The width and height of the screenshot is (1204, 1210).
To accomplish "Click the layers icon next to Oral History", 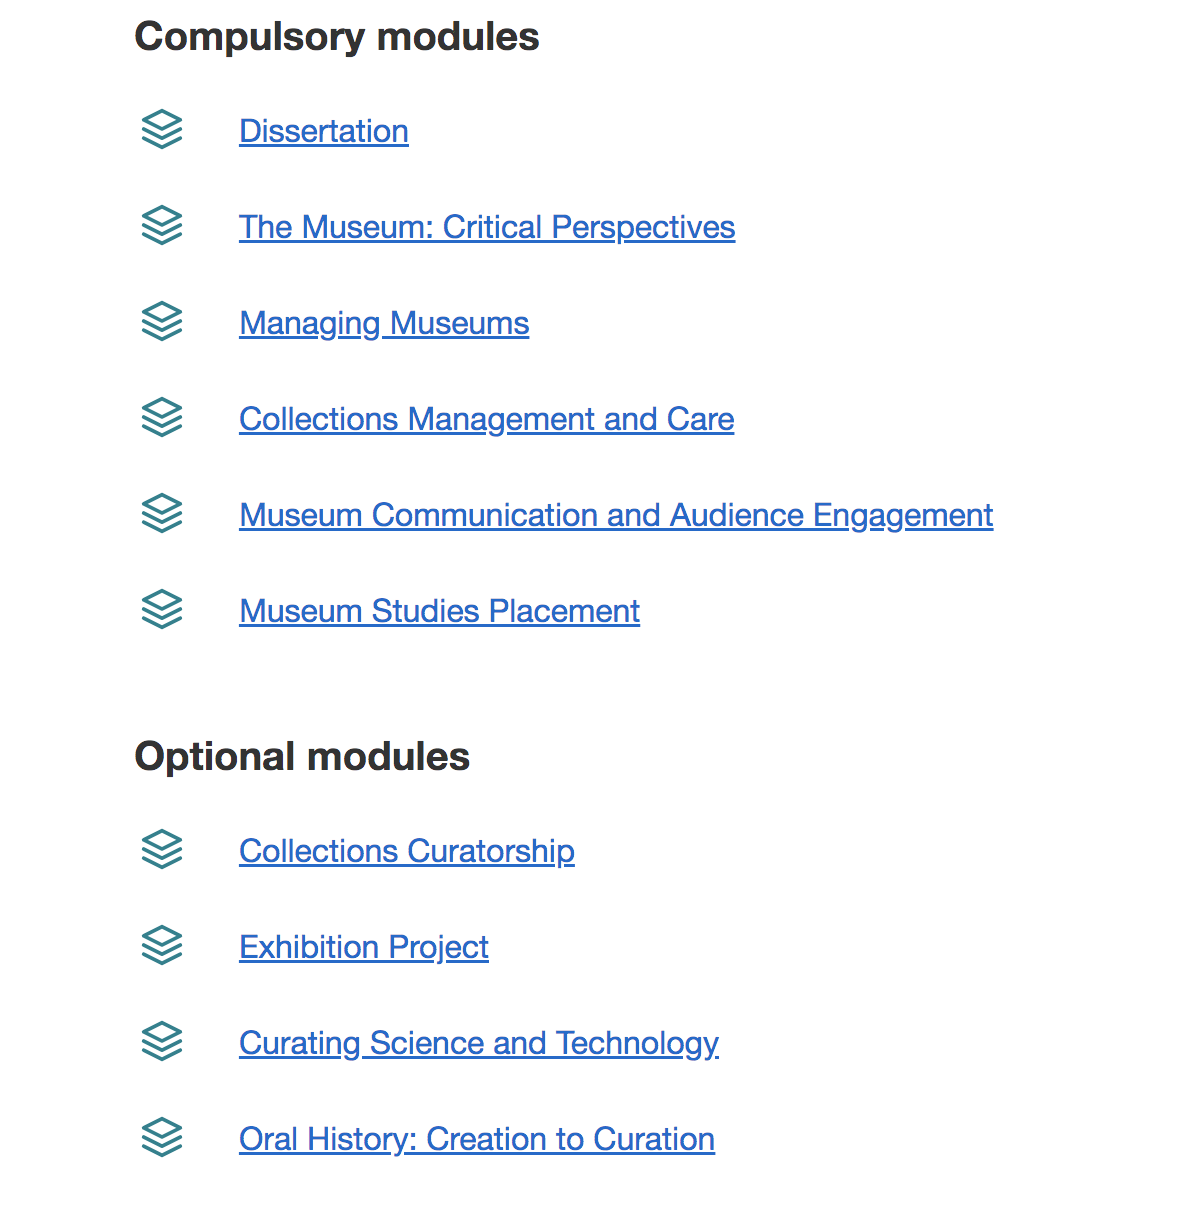I will [162, 1137].
